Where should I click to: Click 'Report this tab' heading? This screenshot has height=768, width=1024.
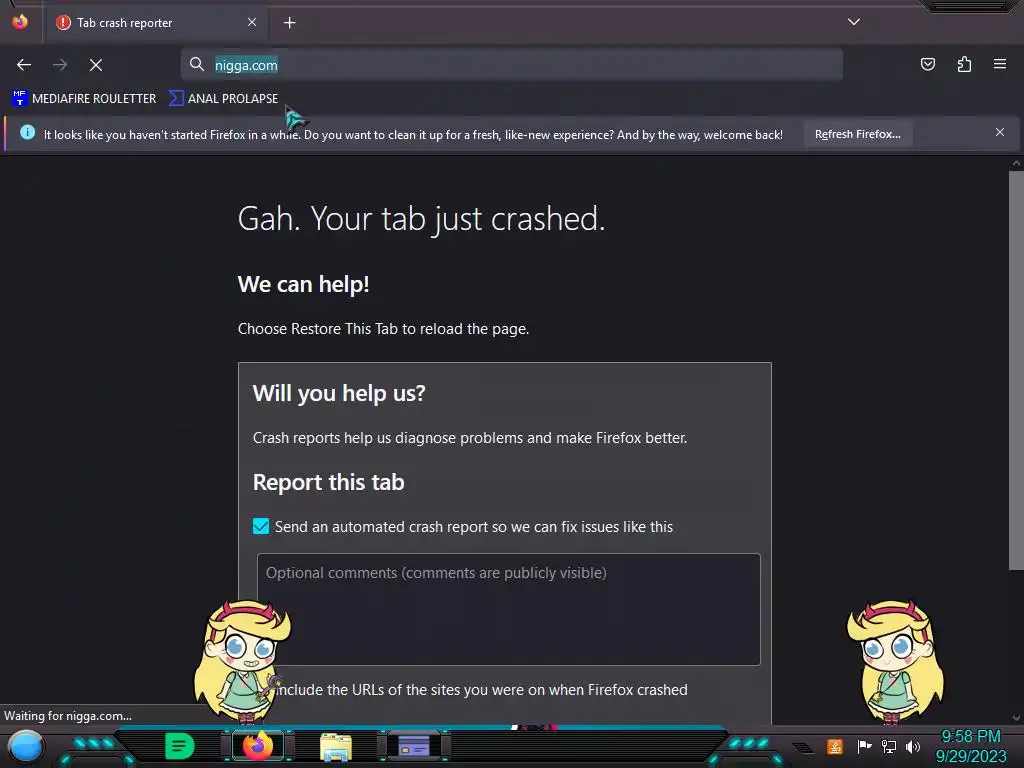pos(328,482)
